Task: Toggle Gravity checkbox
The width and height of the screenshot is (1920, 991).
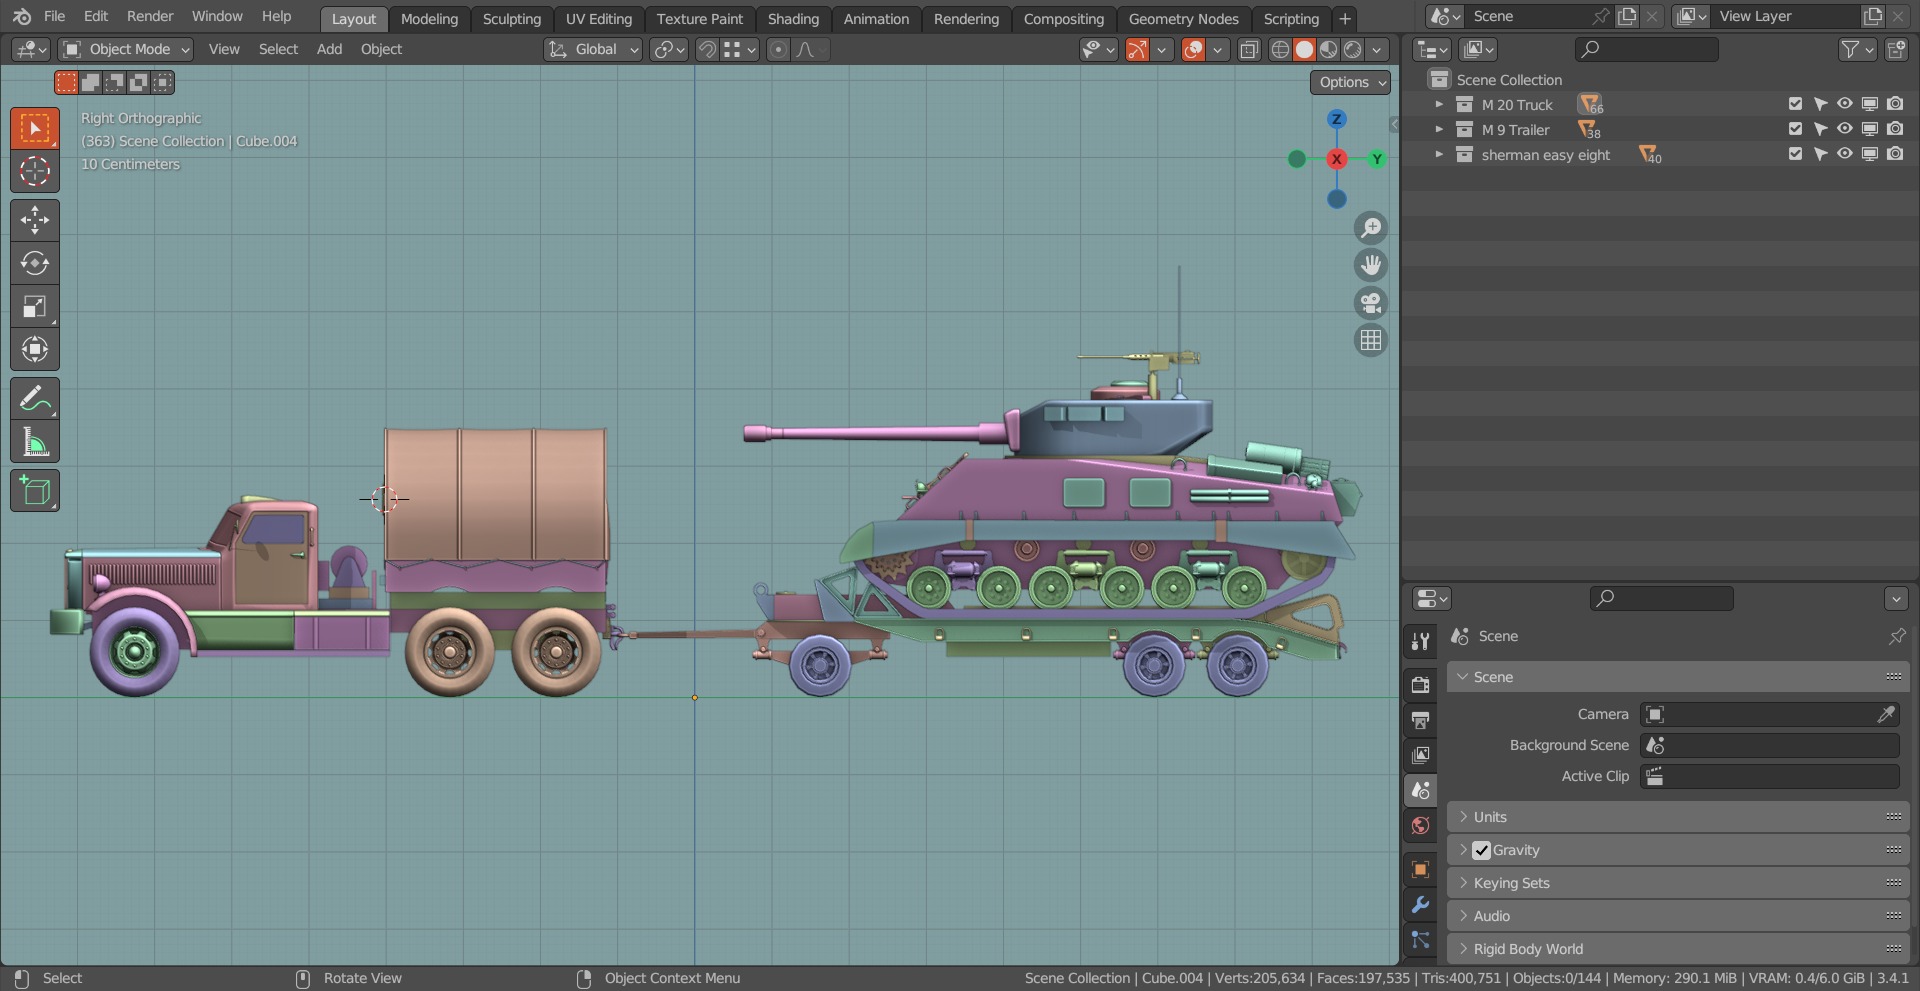Action: pos(1482,850)
